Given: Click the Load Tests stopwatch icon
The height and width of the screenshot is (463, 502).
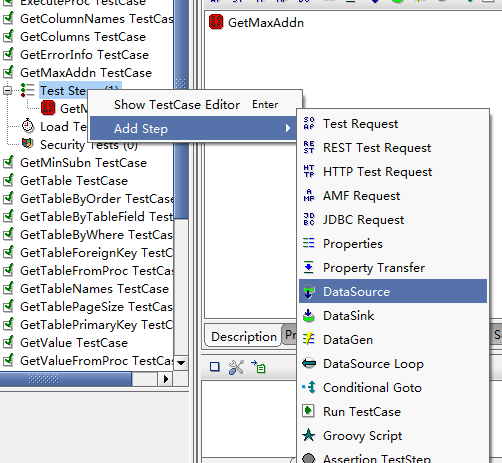Looking at the screenshot, I should [28, 126].
